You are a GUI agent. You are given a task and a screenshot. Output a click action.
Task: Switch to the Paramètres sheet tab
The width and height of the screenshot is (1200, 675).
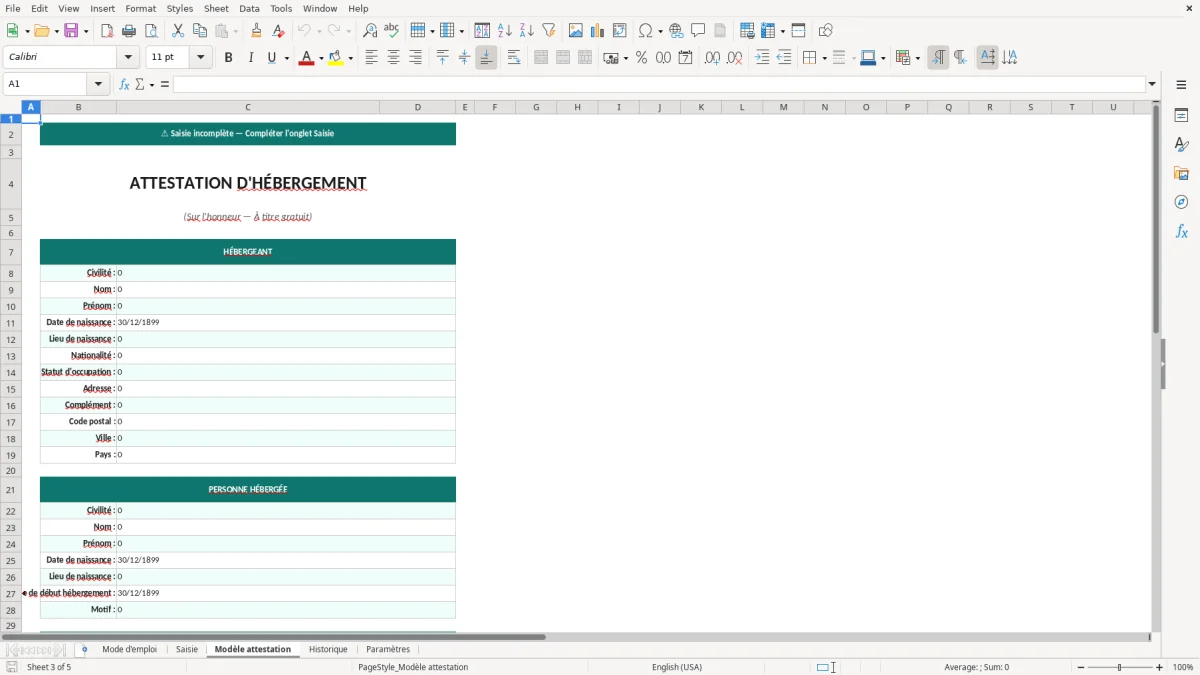[388, 649]
